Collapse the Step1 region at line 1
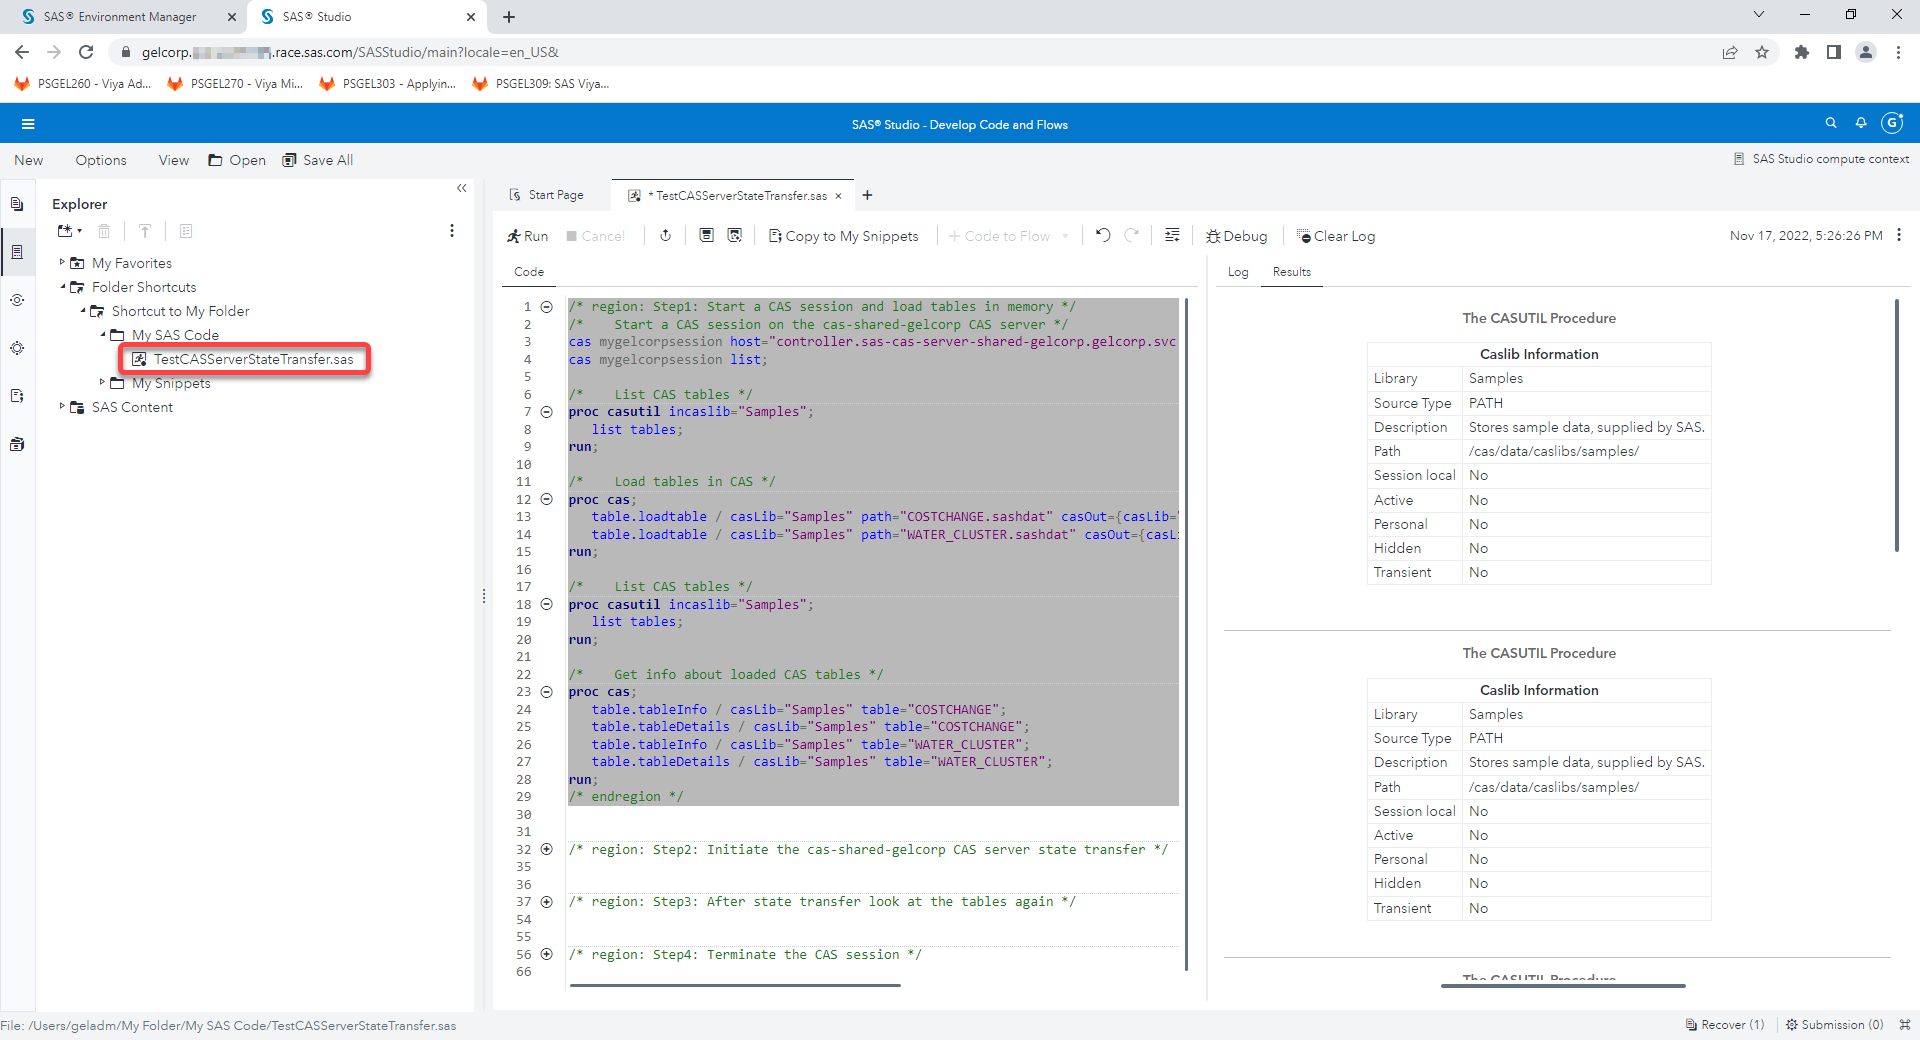The width and height of the screenshot is (1920, 1040). pyautogui.click(x=547, y=307)
